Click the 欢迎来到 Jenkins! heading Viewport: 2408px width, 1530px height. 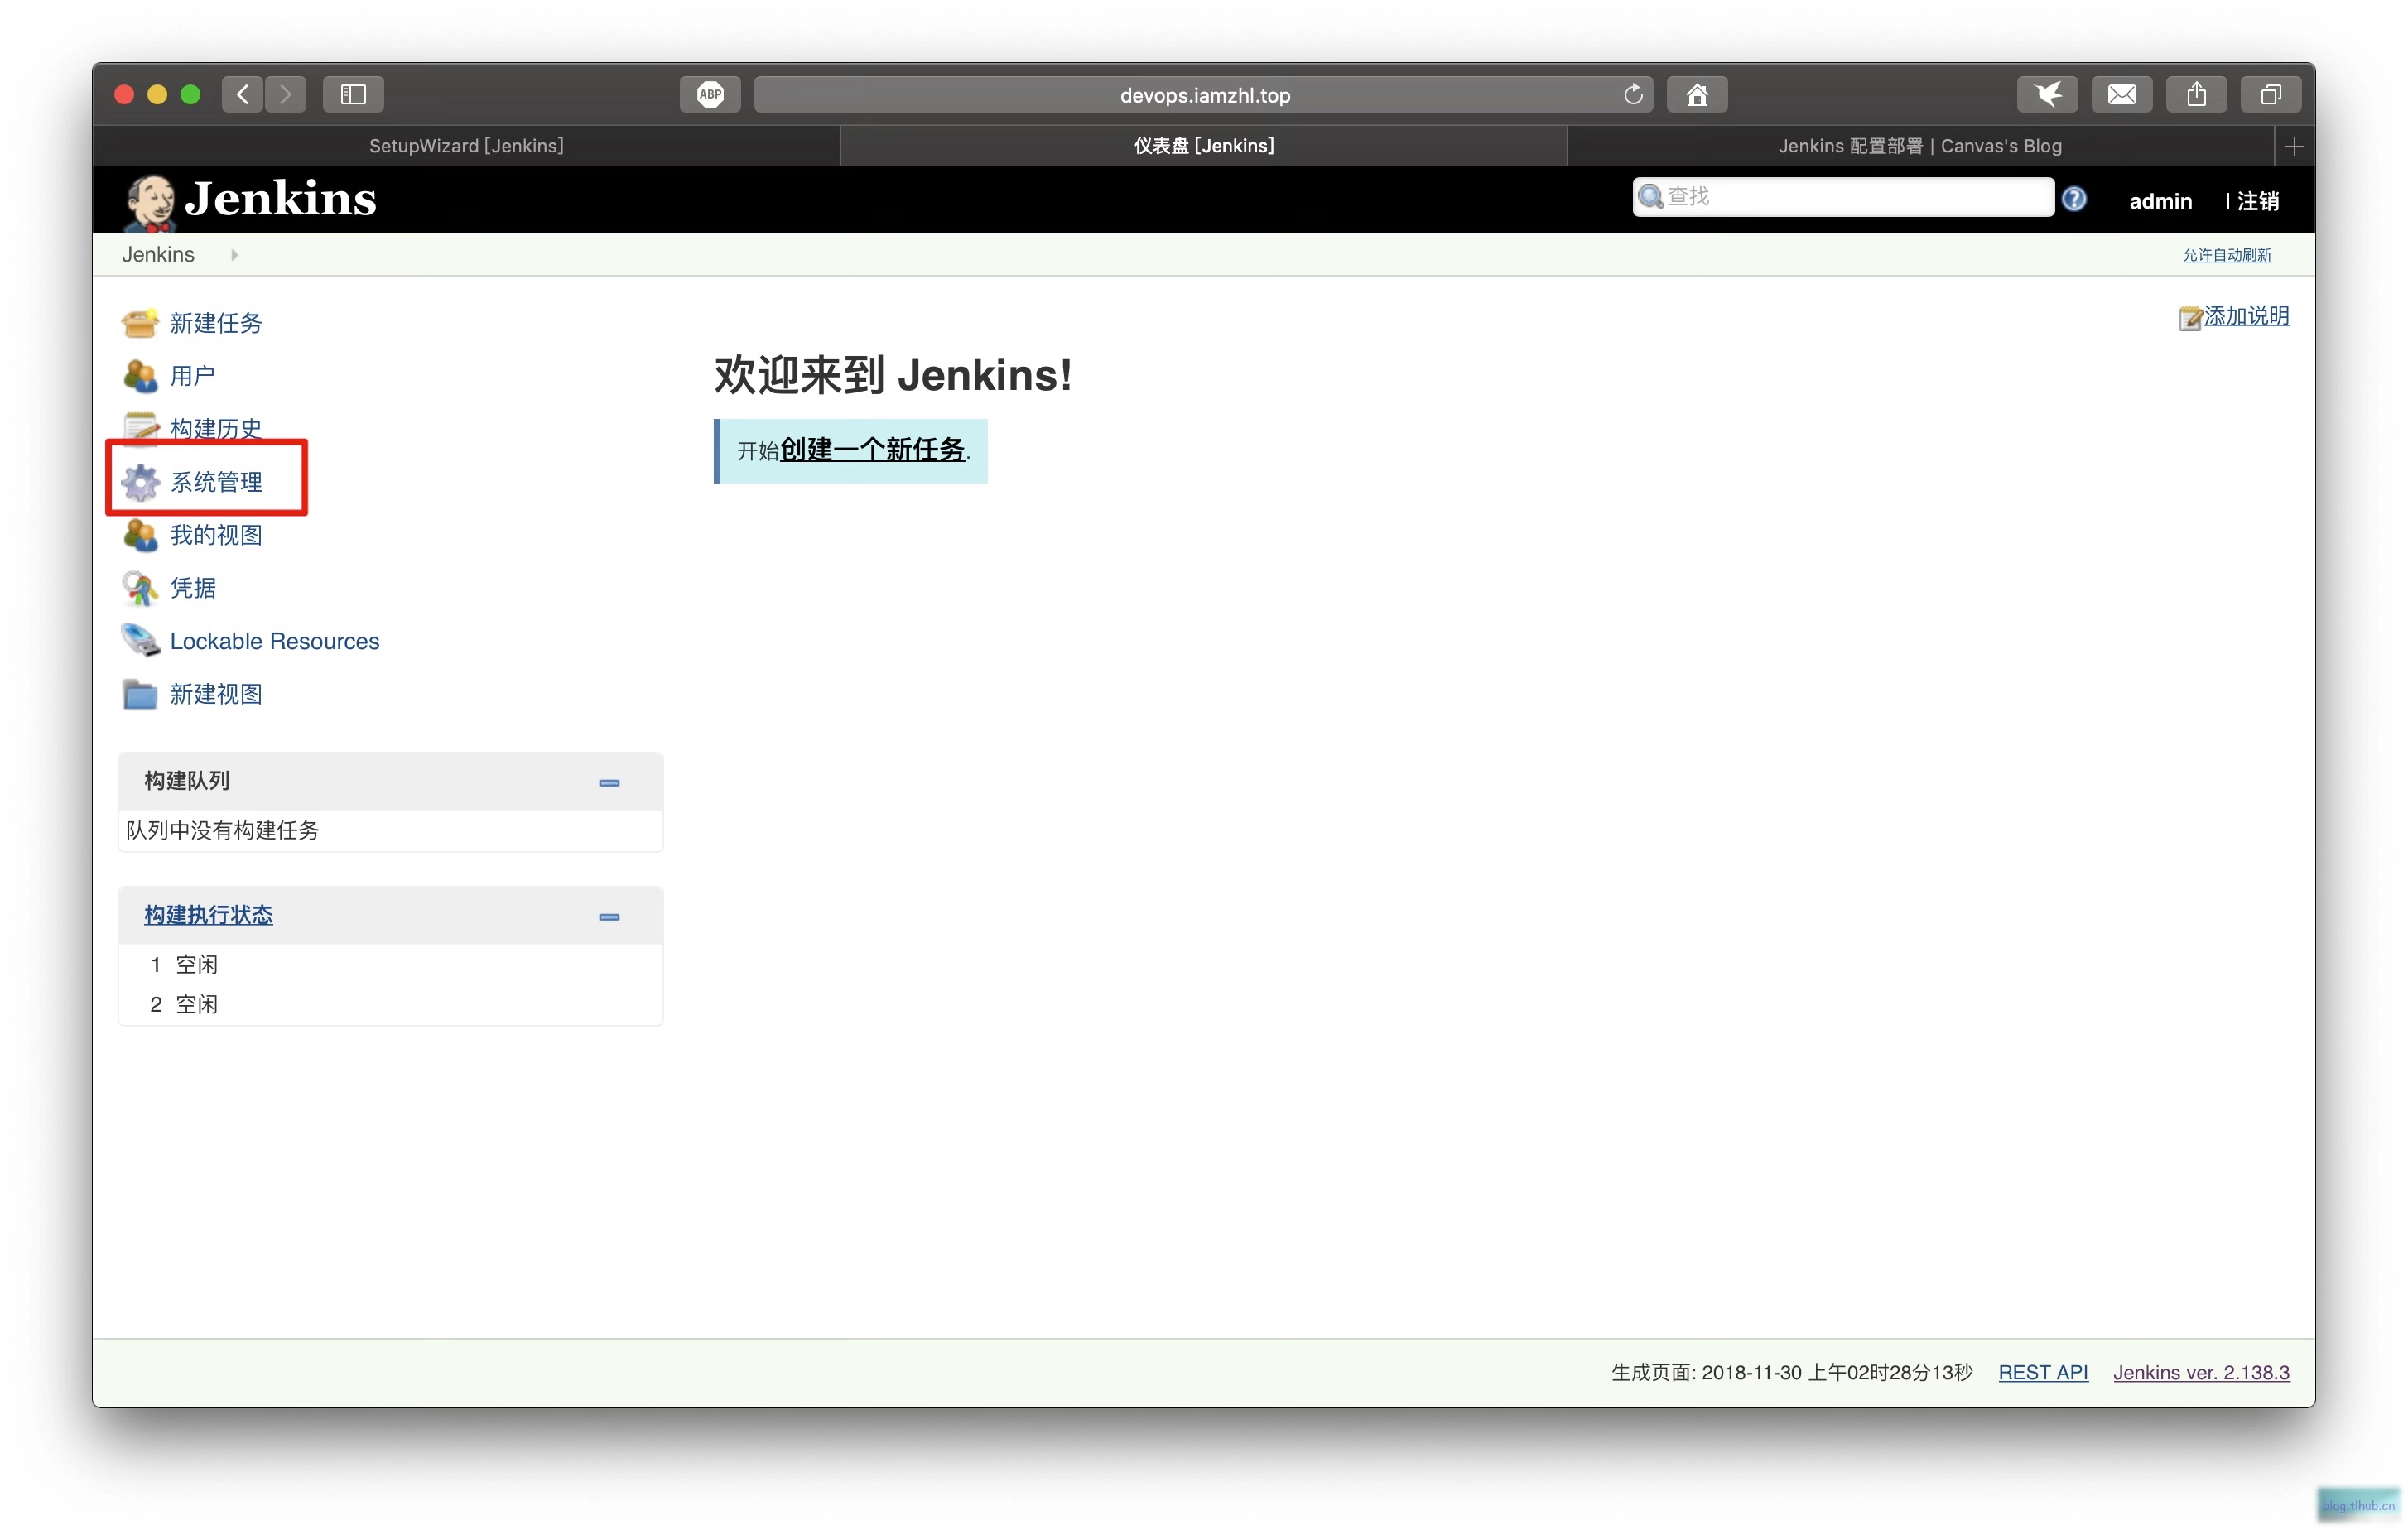click(893, 376)
